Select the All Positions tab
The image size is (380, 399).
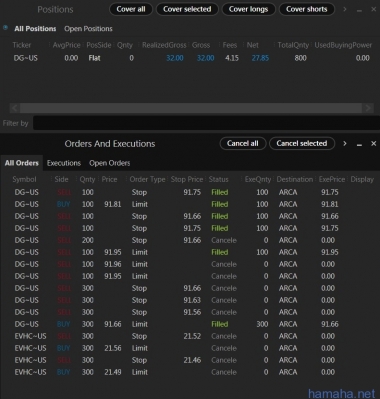click(35, 29)
